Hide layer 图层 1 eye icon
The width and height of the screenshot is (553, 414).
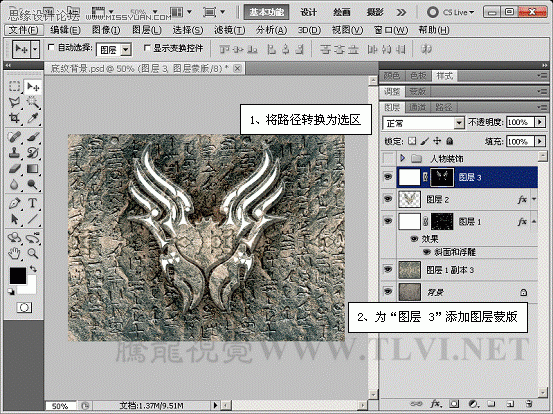[x=388, y=221]
